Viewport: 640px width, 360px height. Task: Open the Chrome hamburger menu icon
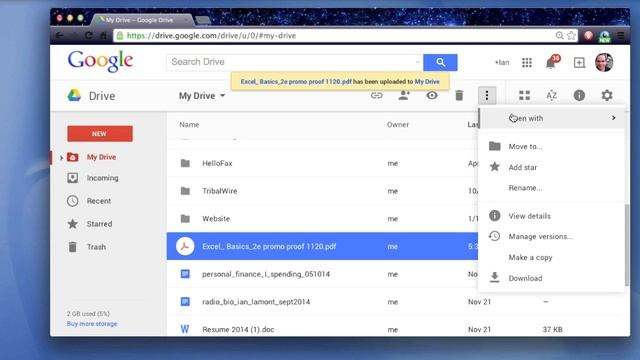pyautogui.click(x=621, y=36)
